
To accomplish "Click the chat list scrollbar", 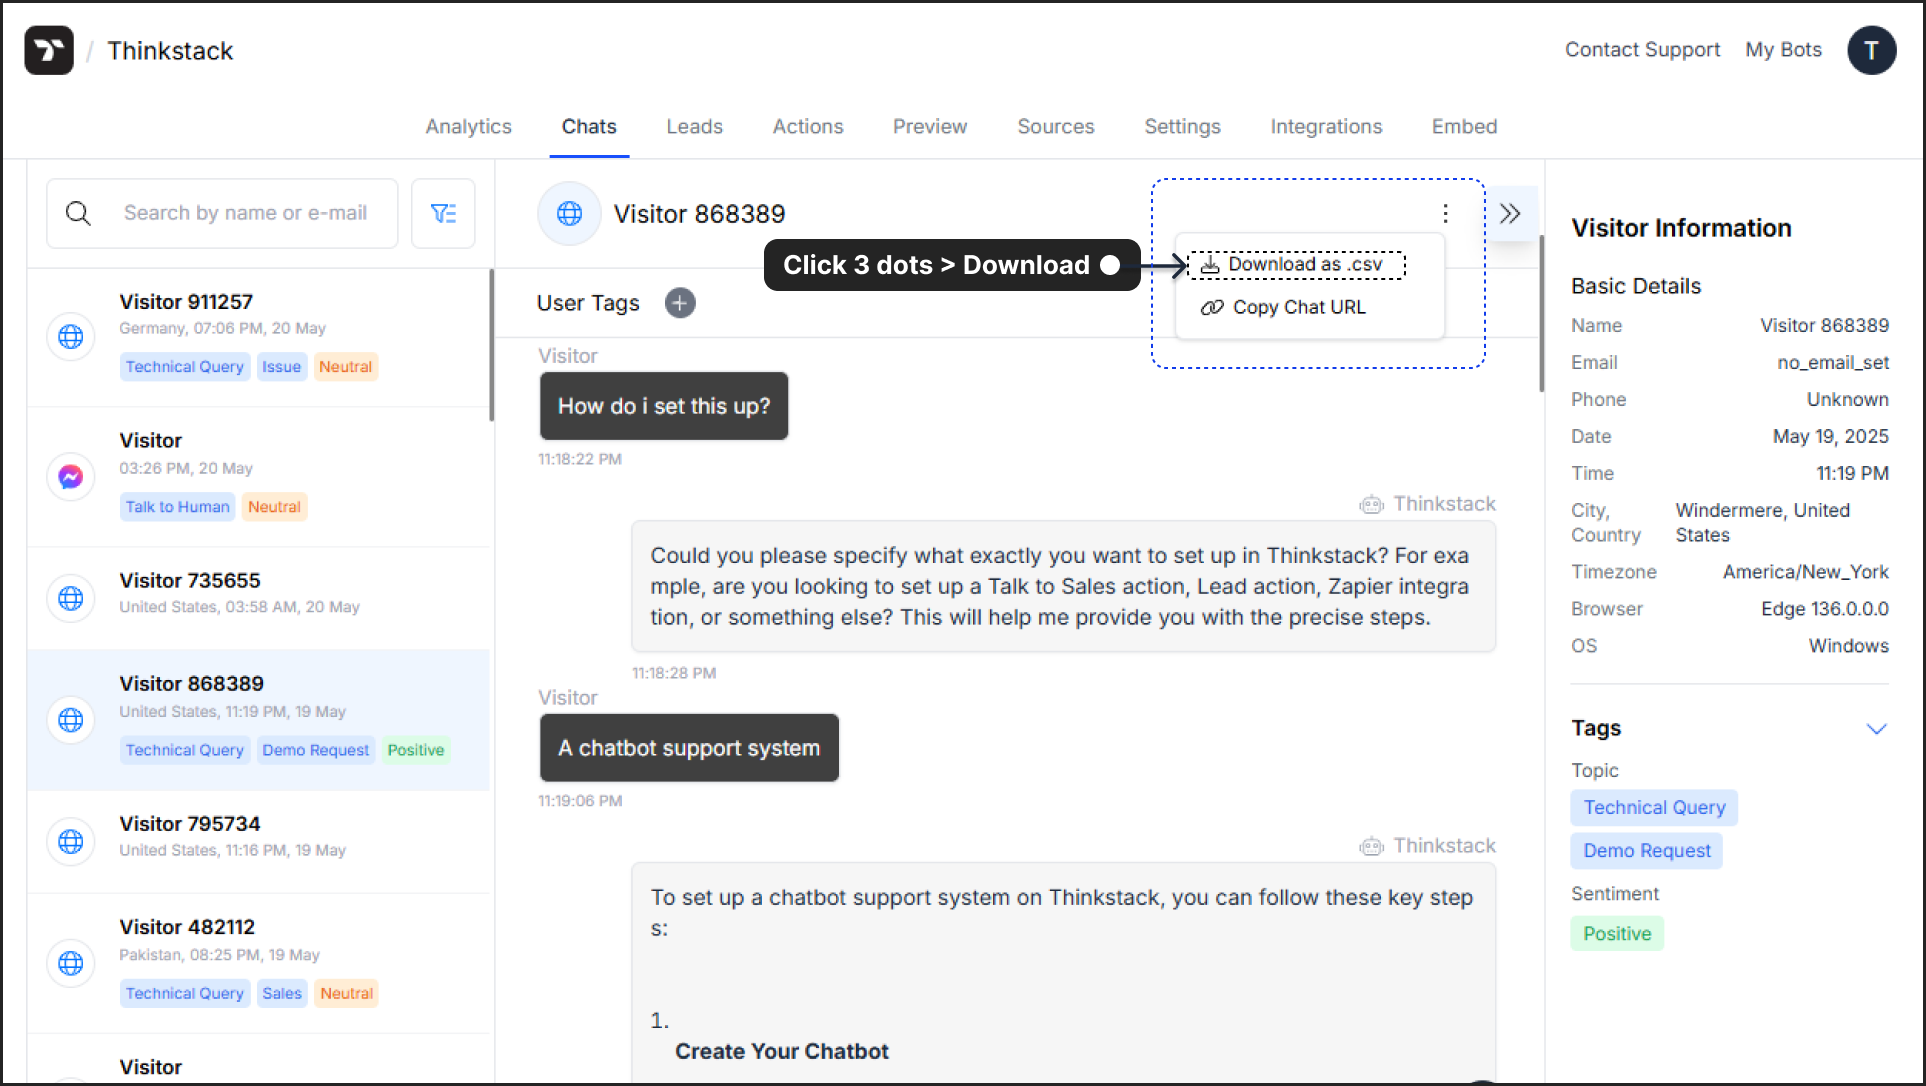I will pos(491,345).
